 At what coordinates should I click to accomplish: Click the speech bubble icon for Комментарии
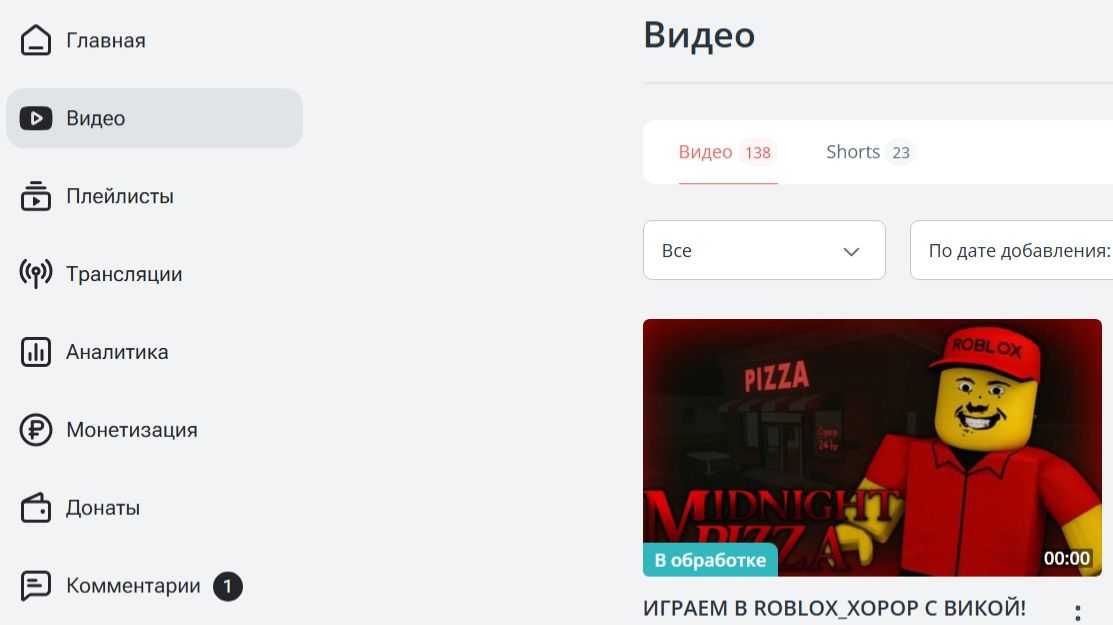pyautogui.click(x=35, y=586)
